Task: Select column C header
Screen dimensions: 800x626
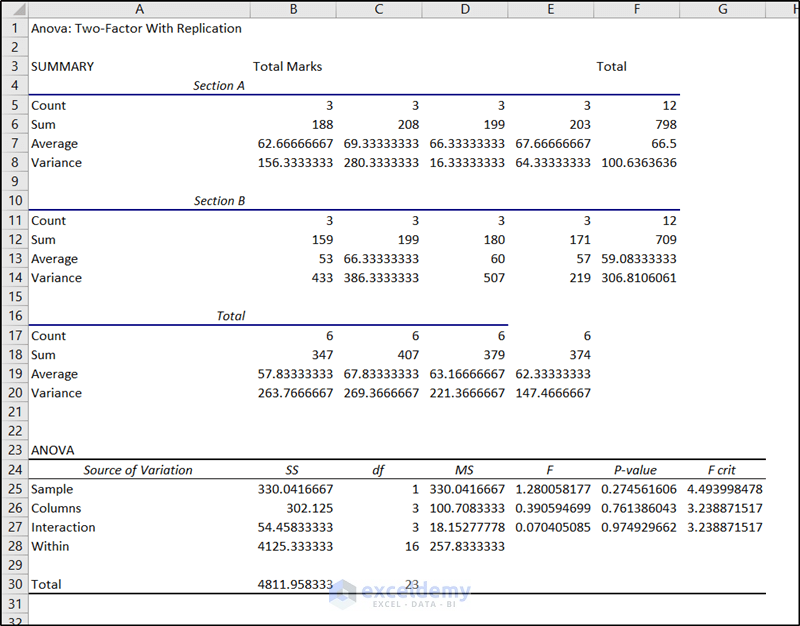Action: [379, 9]
